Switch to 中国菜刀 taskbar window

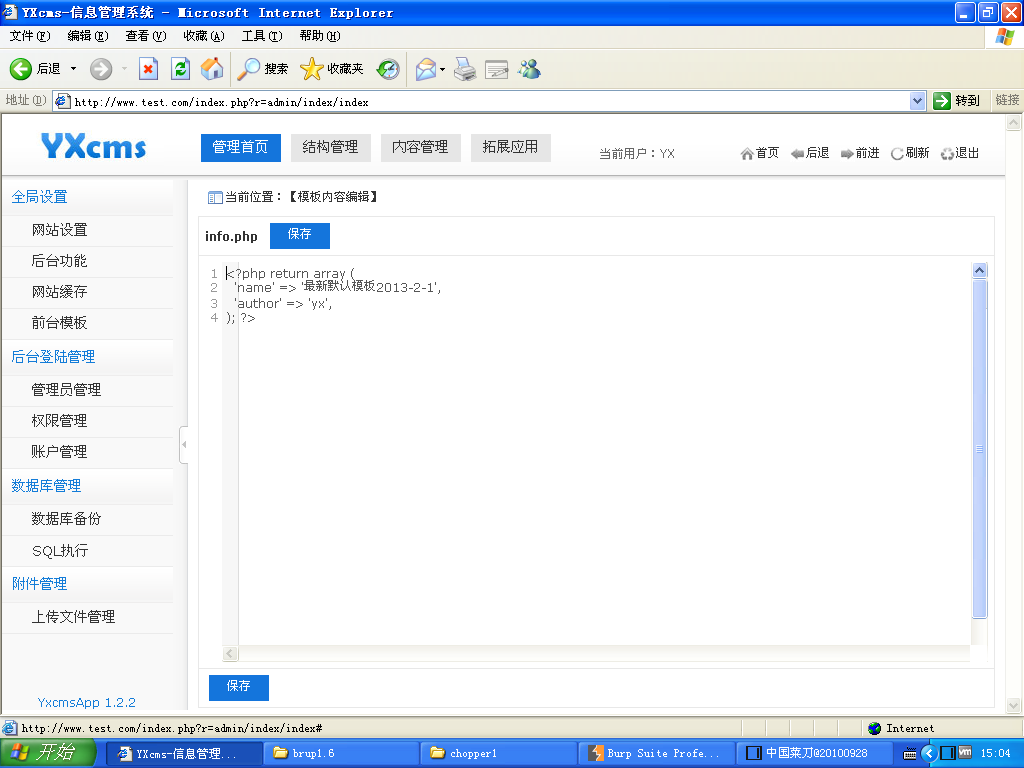pyautogui.click(x=814, y=754)
